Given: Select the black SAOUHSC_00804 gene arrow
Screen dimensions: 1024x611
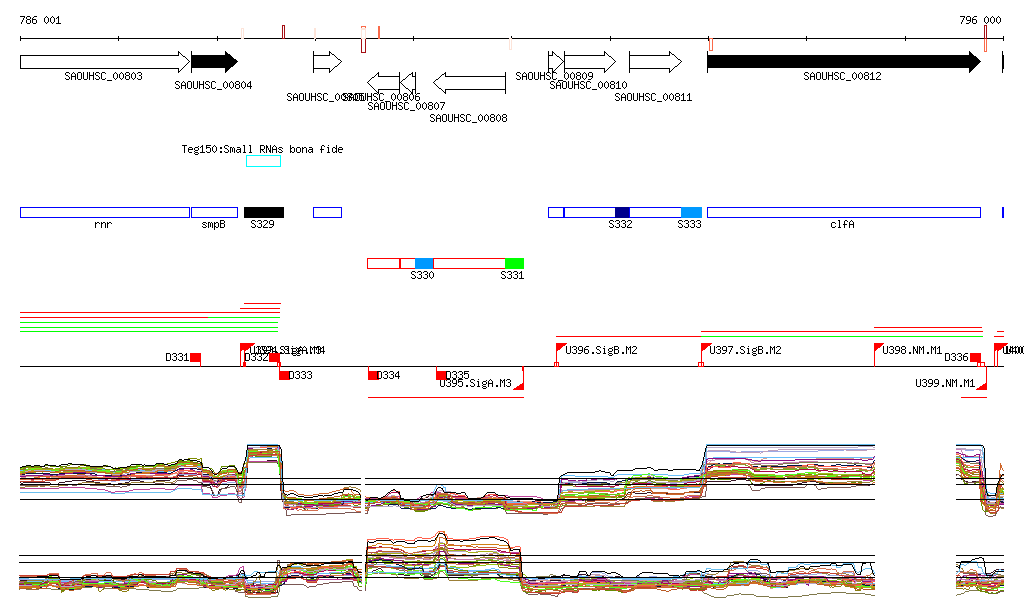Looking at the screenshot, I should [214, 62].
